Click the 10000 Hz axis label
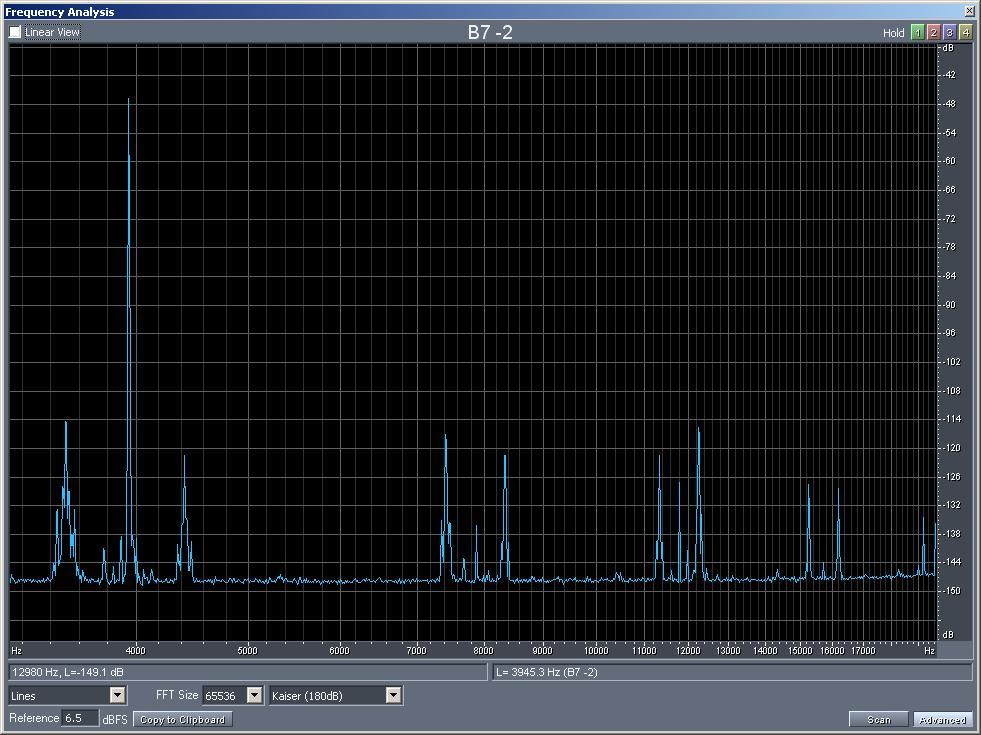The width and height of the screenshot is (981, 735). pyautogui.click(x=596, y=651)
